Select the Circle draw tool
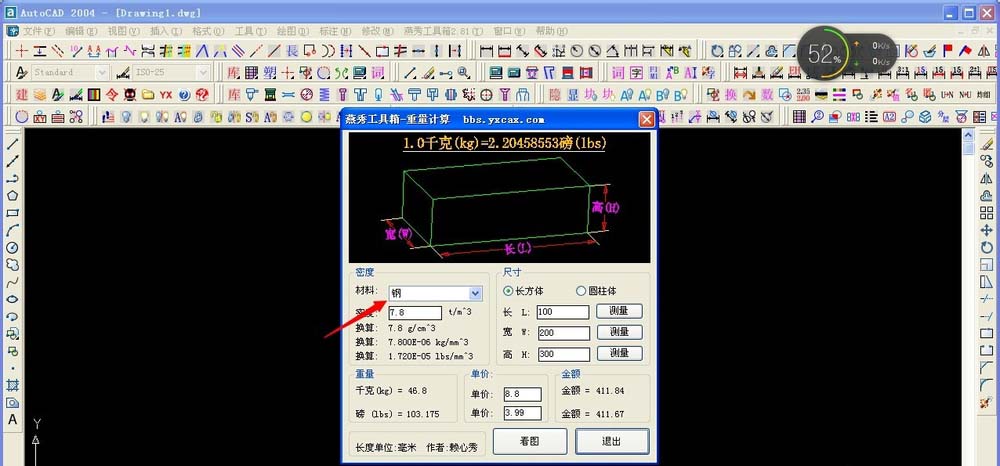The image size is (1000, 466). [12, 247]
